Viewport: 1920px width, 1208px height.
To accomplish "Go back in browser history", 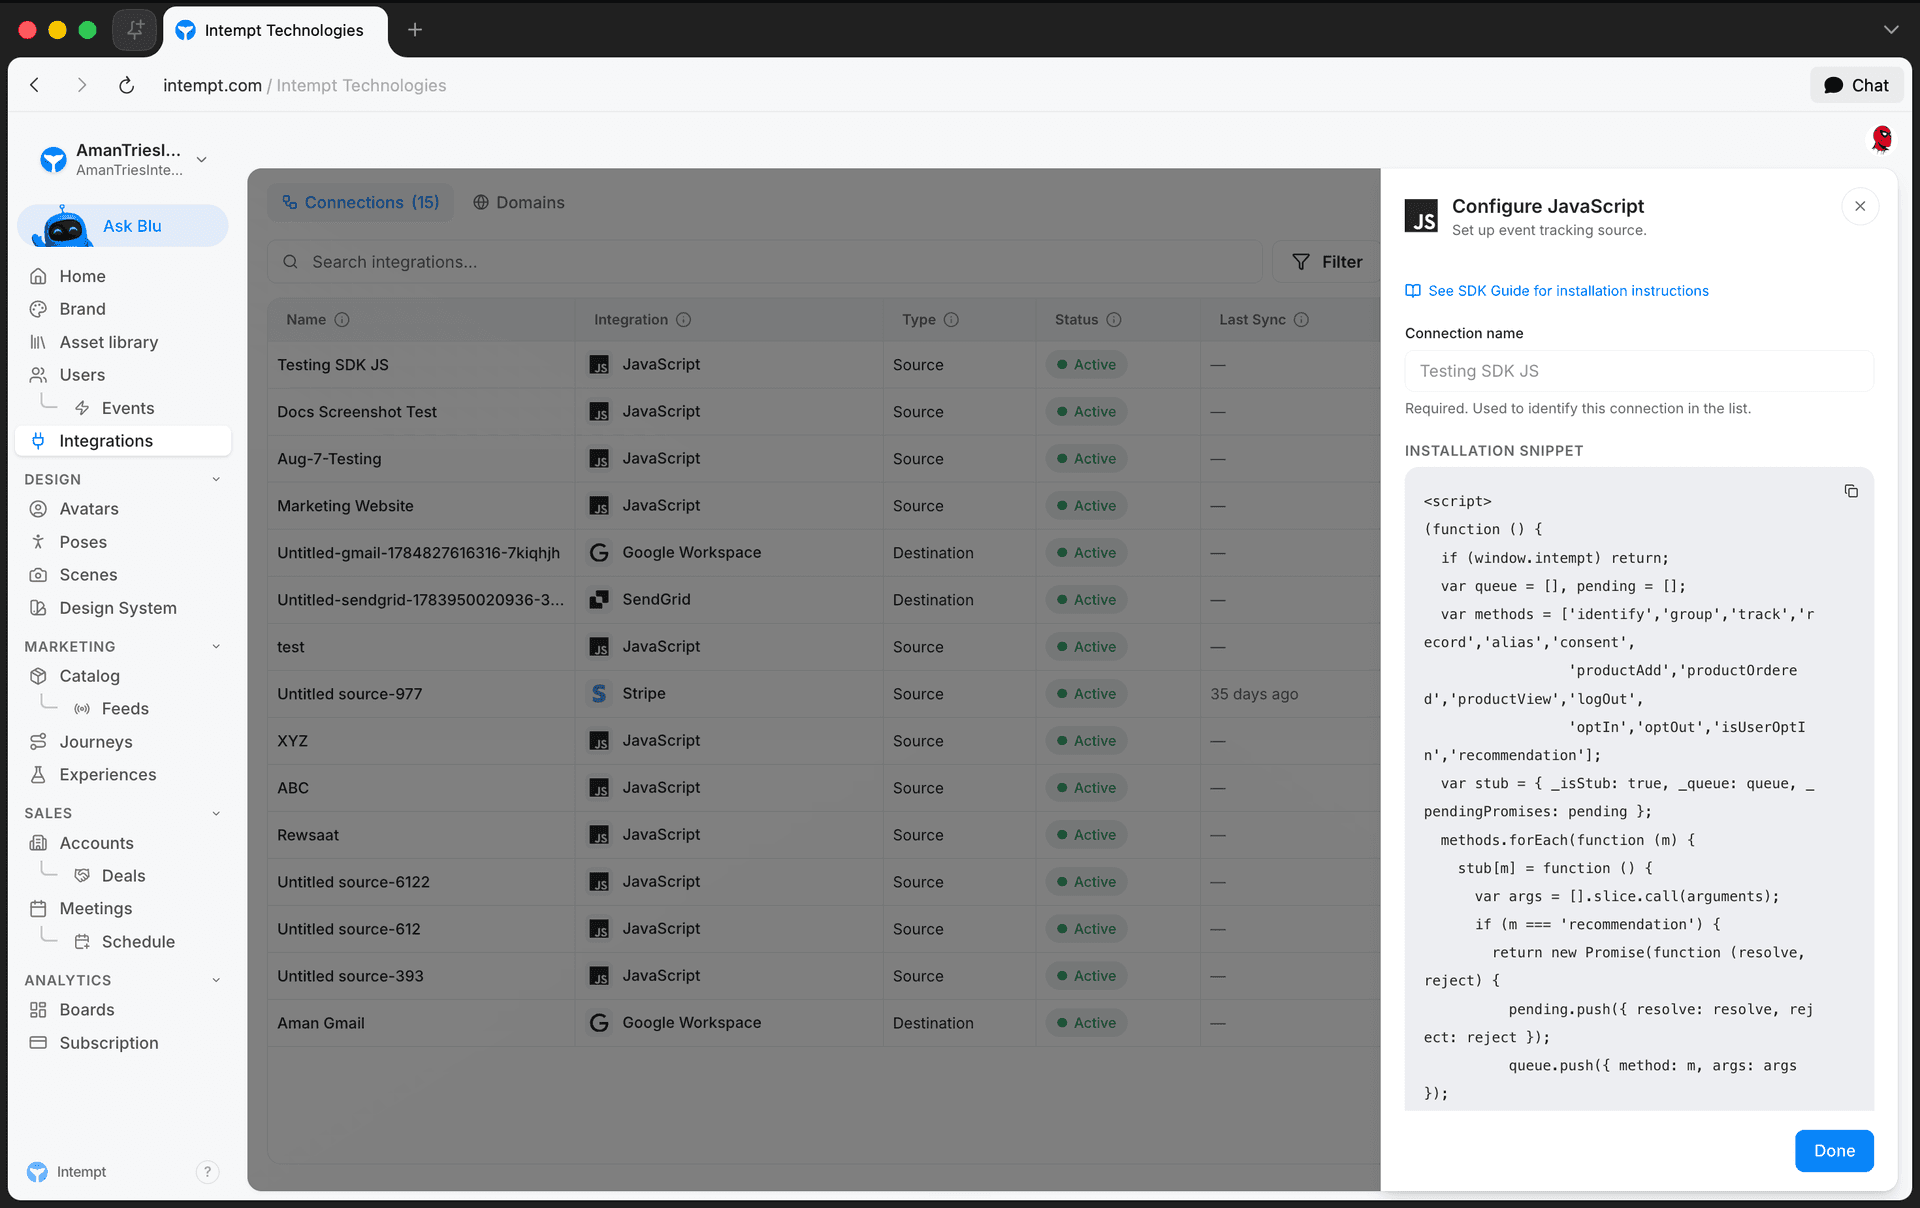I will coord(35,85).
